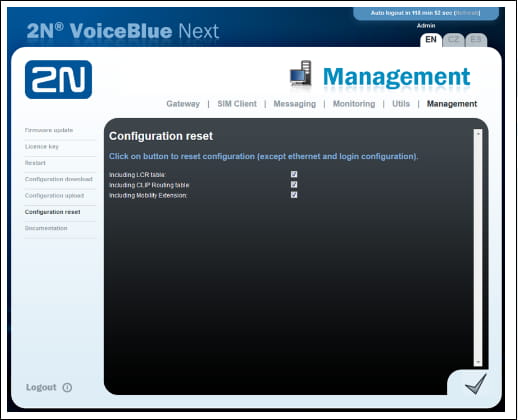Open Restart in sidebar
The width and height of the screenshot is (518, 420).
tap(35, 163)
